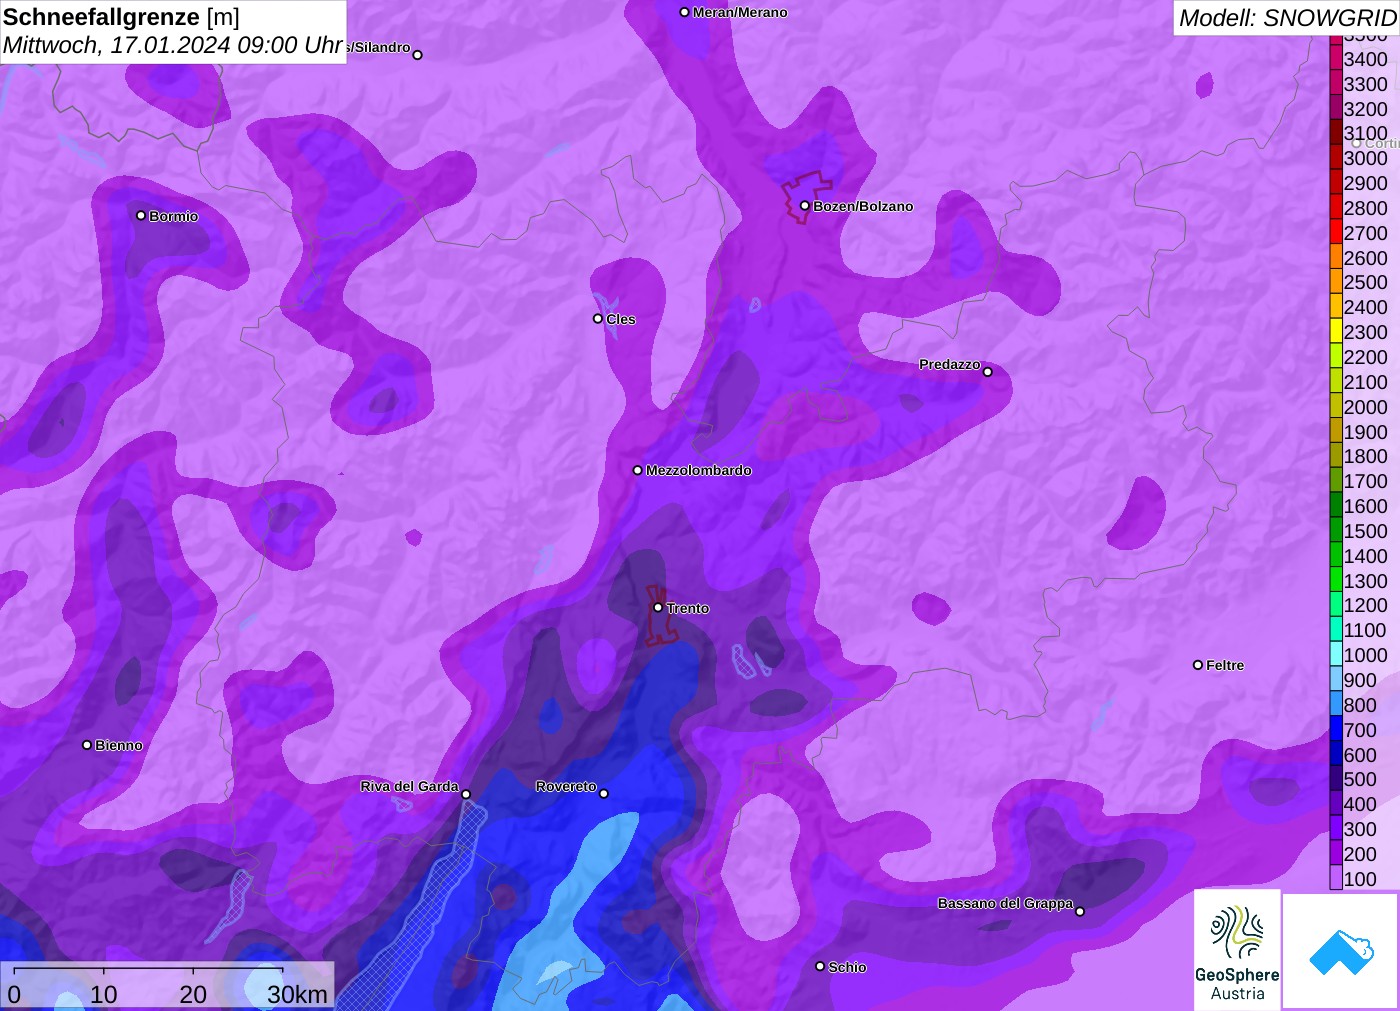Click the legend value '2000'

(x=1366, y=407)
